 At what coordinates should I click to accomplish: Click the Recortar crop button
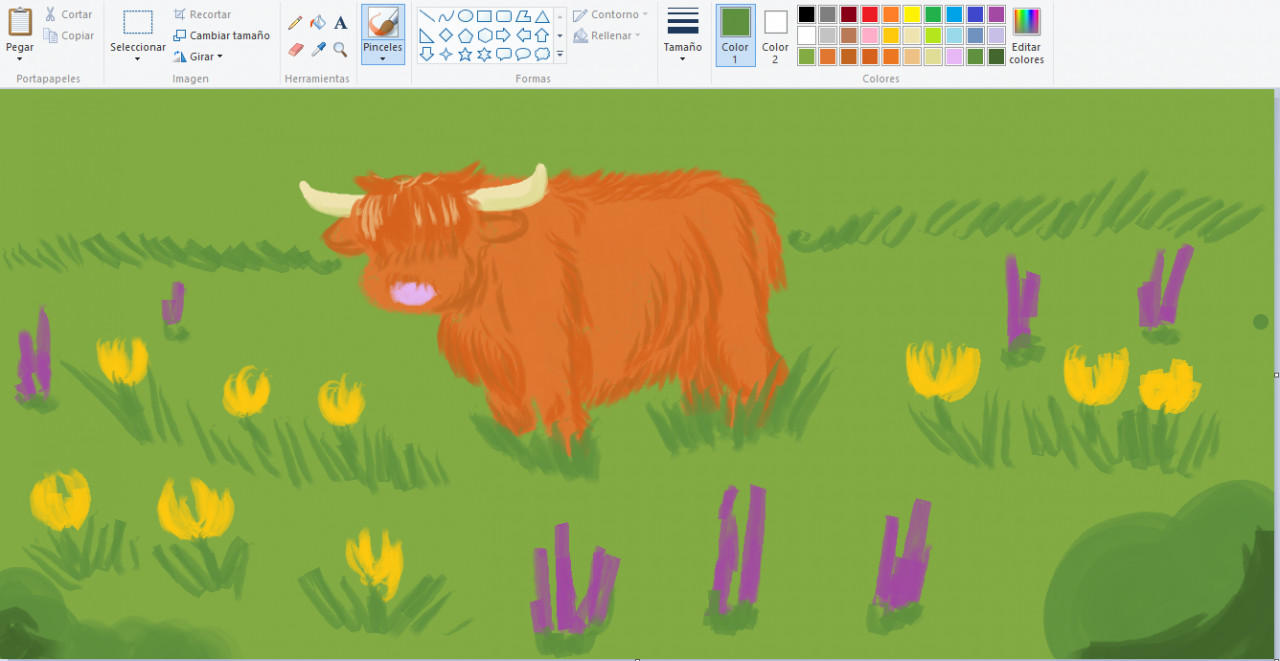pos(202,14)
